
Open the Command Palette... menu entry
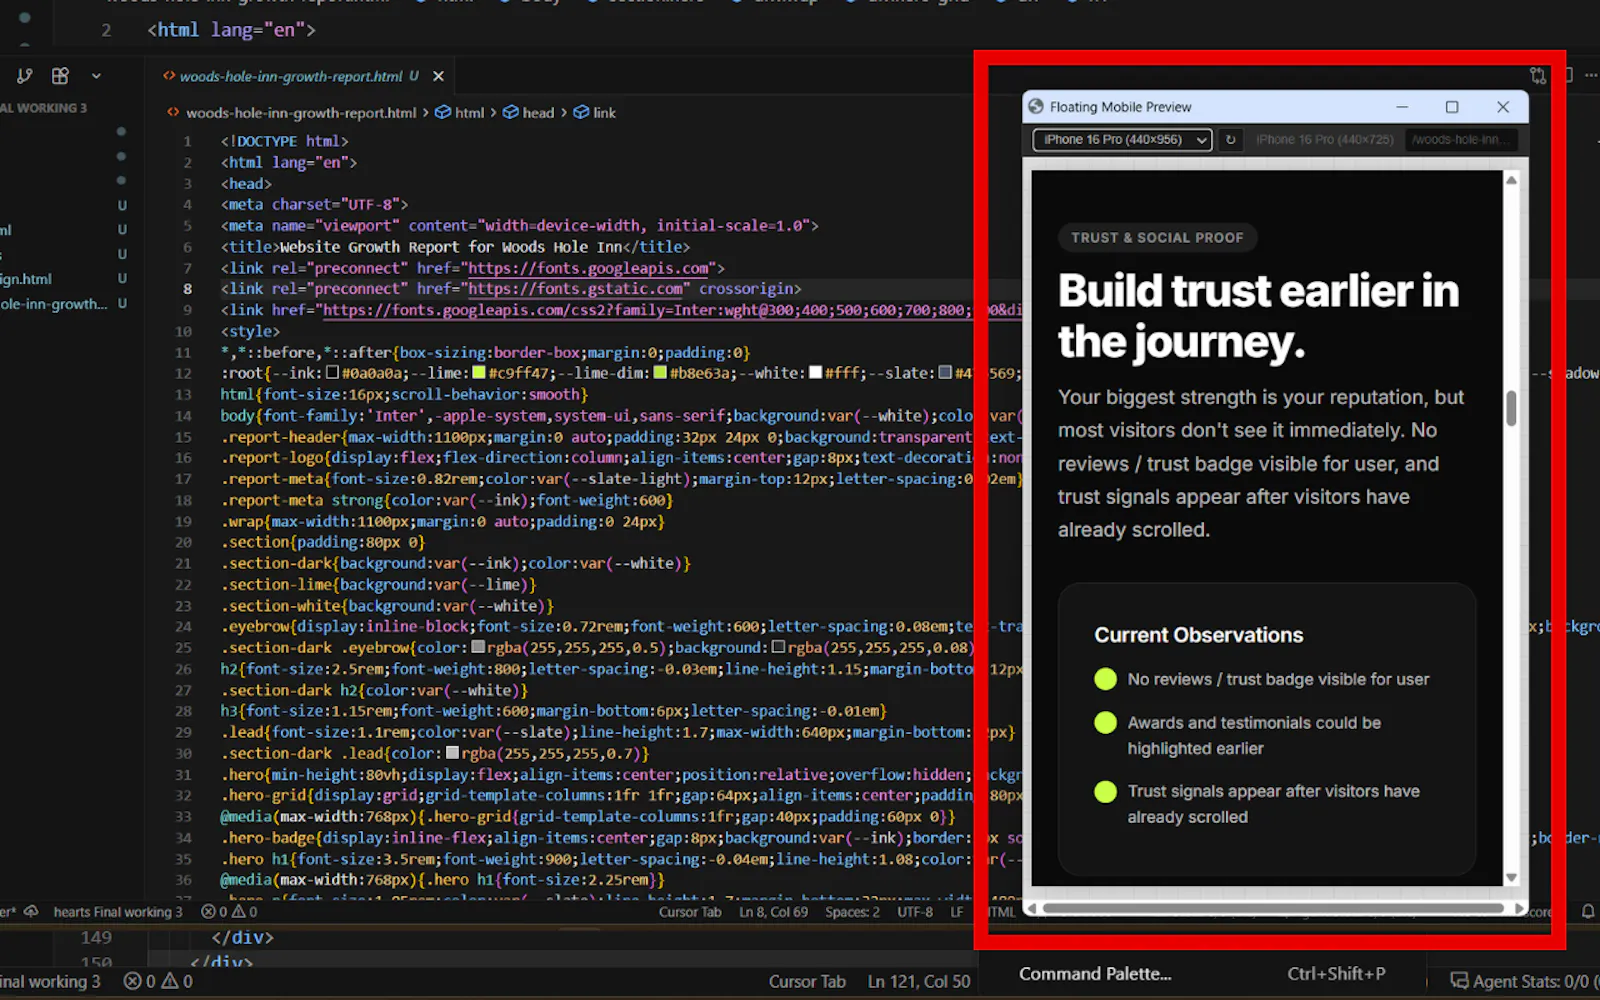[x=1095, y=974]
